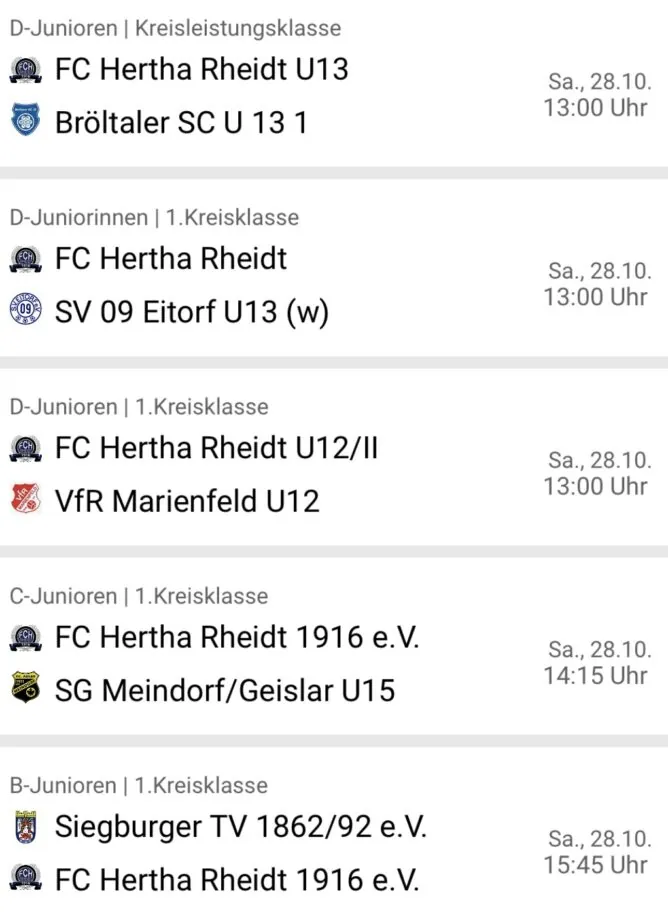
Task: Click the VfR Marienfeld red logo
Action: pos(26,499)
